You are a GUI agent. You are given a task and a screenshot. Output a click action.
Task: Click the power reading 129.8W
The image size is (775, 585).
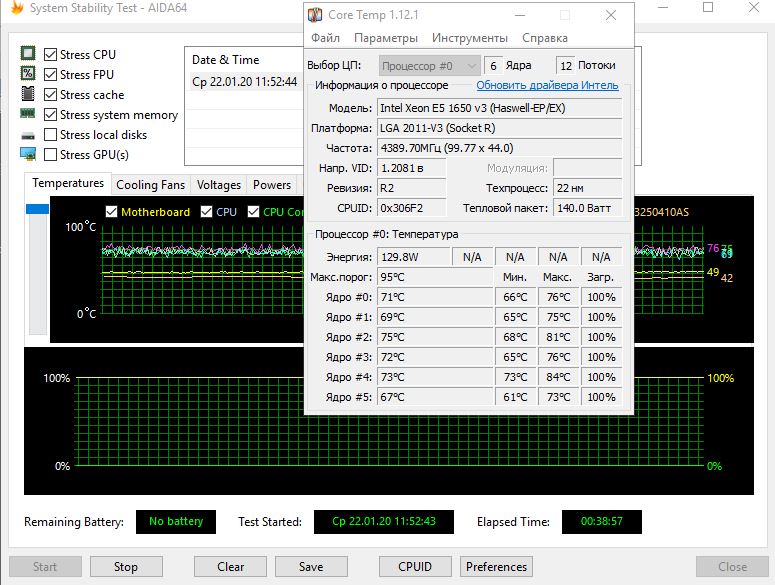coord(415,257)
